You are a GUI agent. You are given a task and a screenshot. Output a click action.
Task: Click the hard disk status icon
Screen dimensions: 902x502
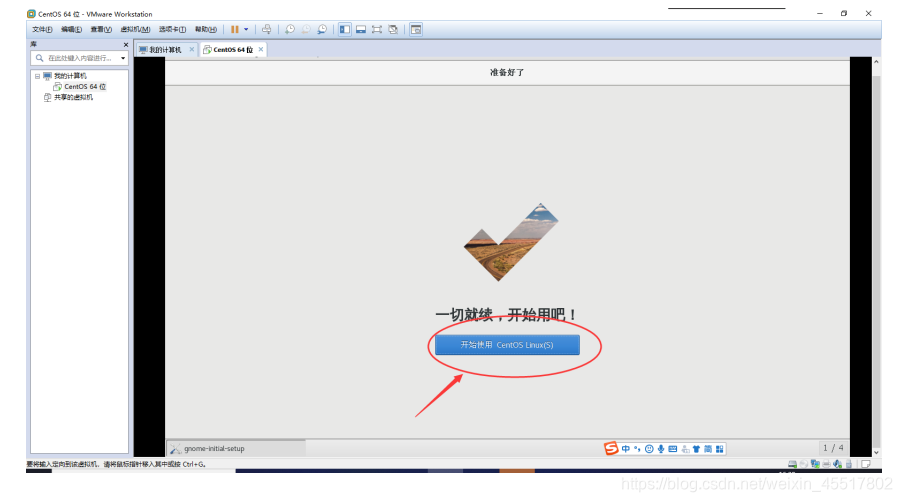pyautogui.click(x=792, y=464)
